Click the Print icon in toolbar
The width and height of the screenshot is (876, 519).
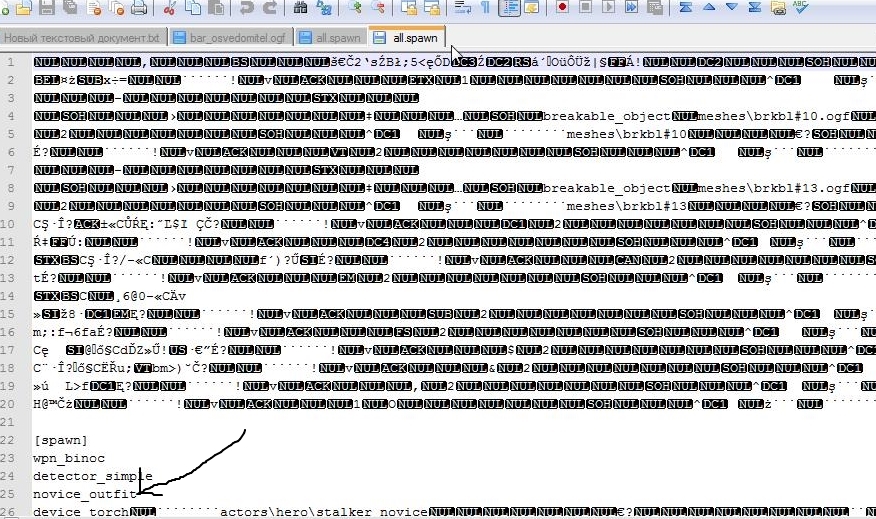click(139, 8)
